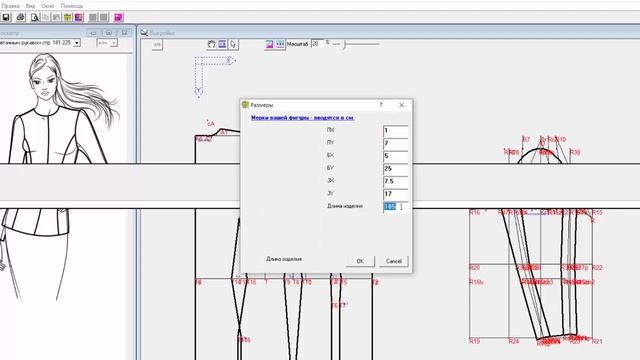Close the Размеры dialog with X
The width and height of the screenshot is (640, 360).
402,105
